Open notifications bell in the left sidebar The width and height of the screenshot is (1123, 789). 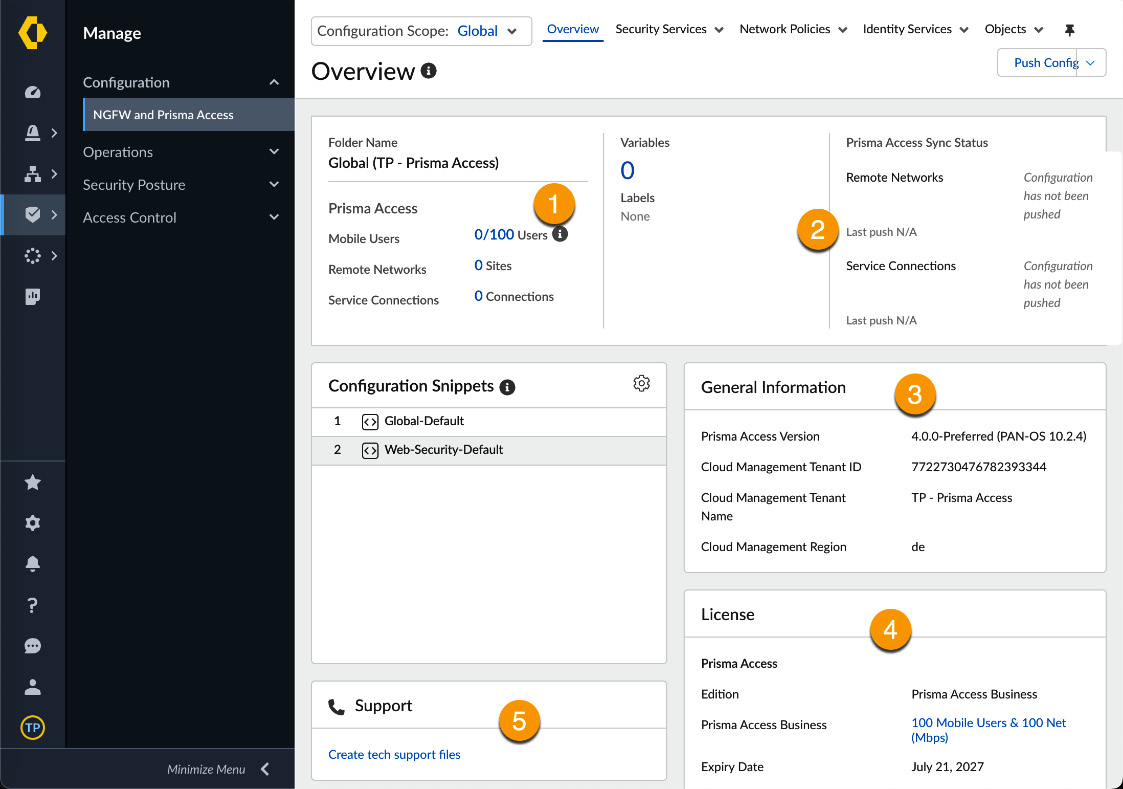(32, 564)
